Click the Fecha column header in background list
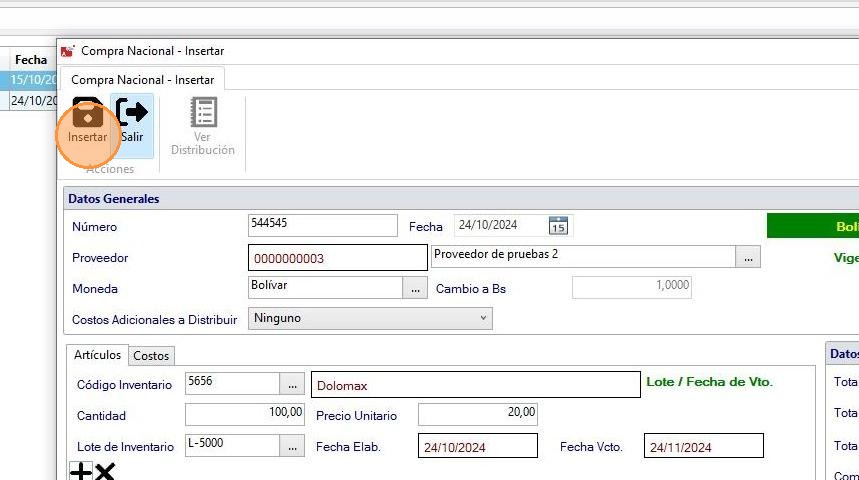The height and width of the screenshot is (480, 859). click(31, 59)
